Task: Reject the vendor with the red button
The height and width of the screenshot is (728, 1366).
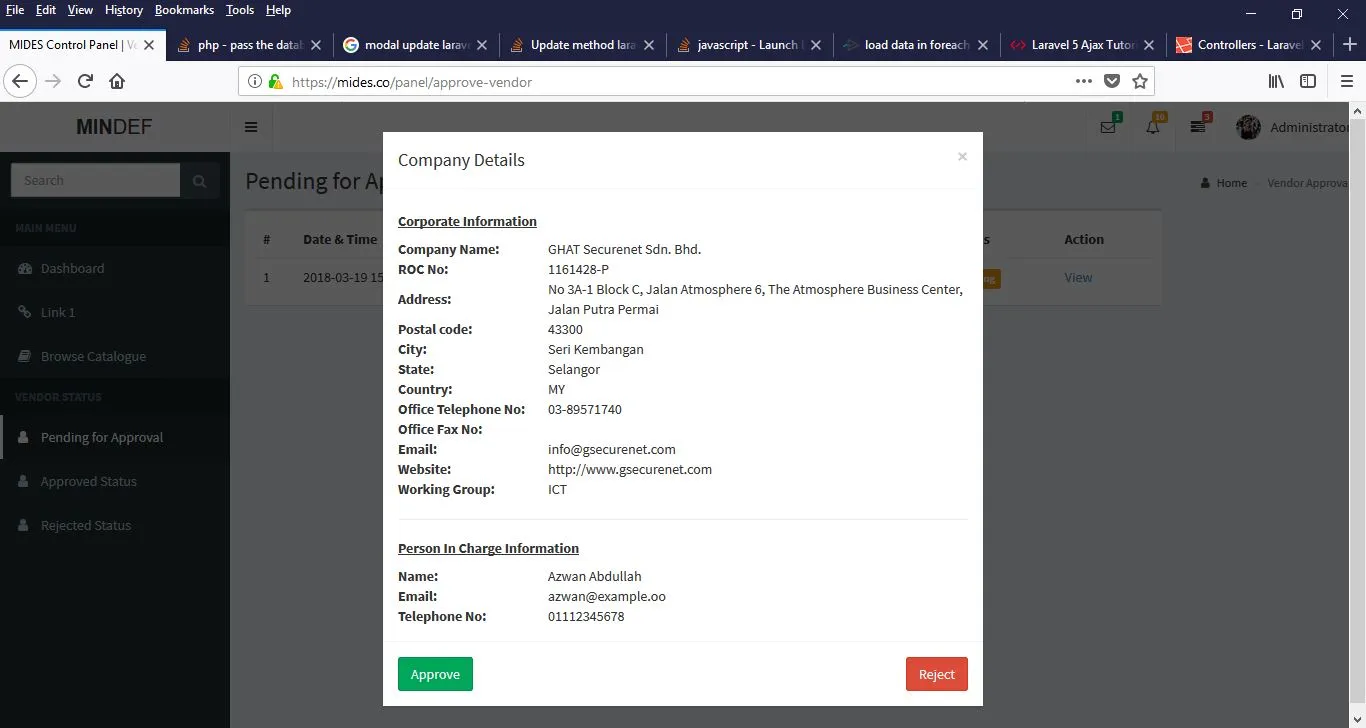Action: pyautogui.click(x=937, y=674)
